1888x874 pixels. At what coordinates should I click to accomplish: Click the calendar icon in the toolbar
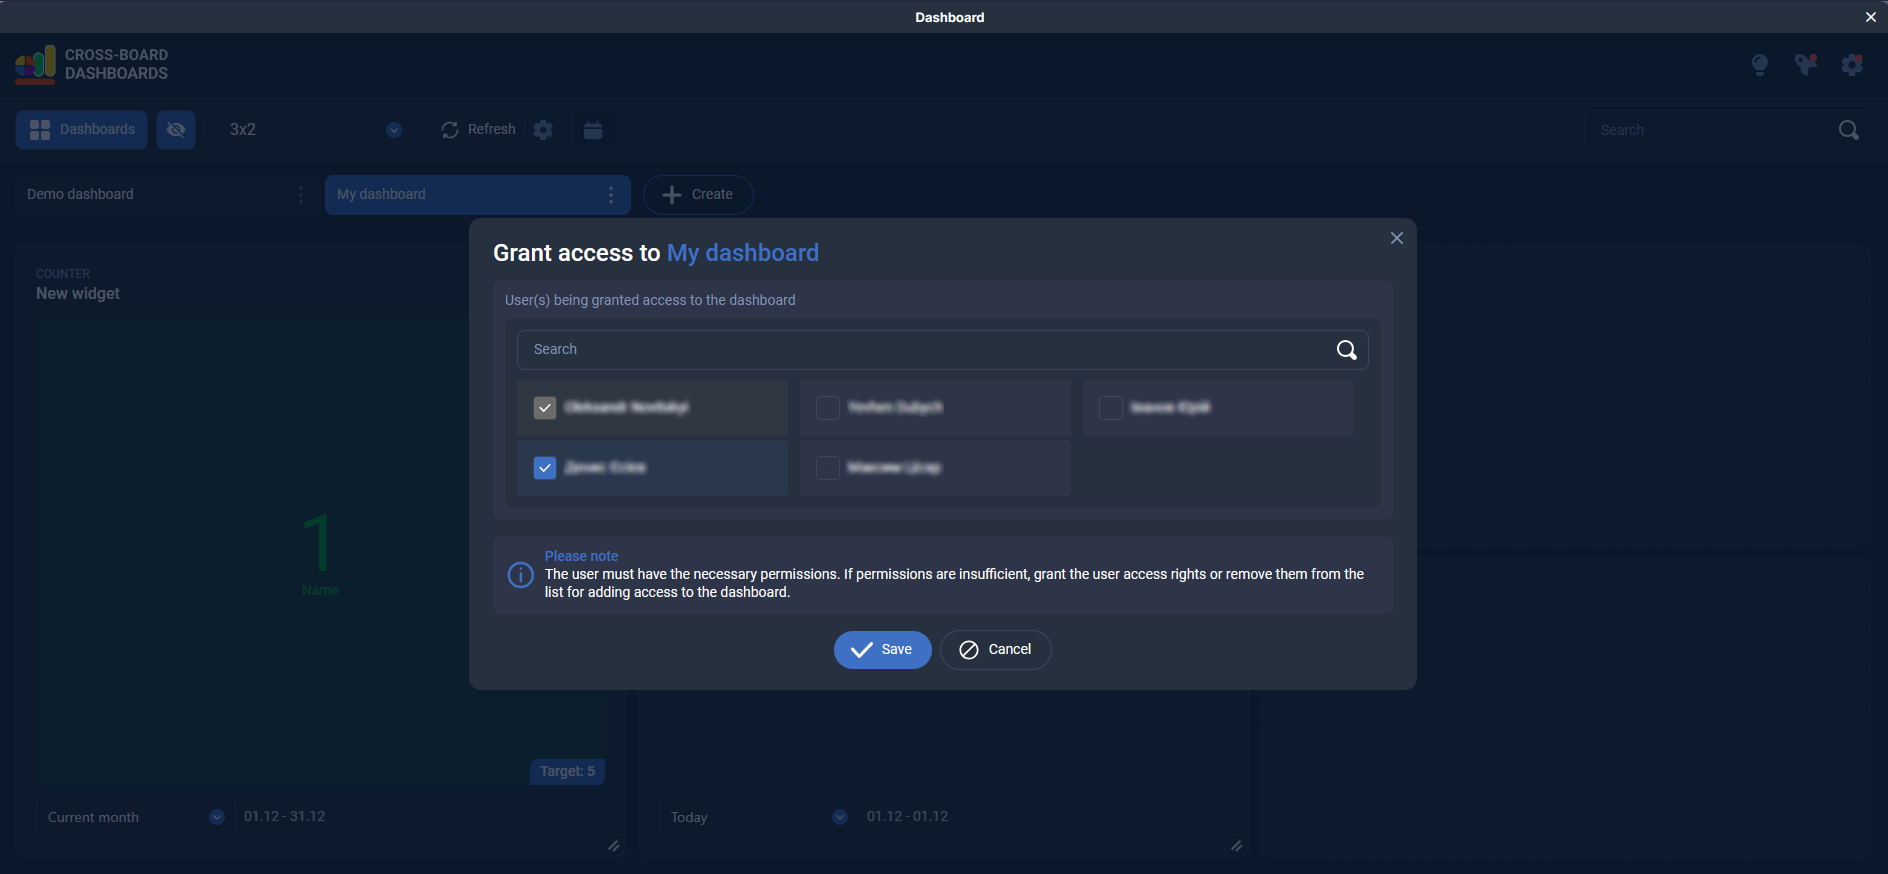click(593, 130)
